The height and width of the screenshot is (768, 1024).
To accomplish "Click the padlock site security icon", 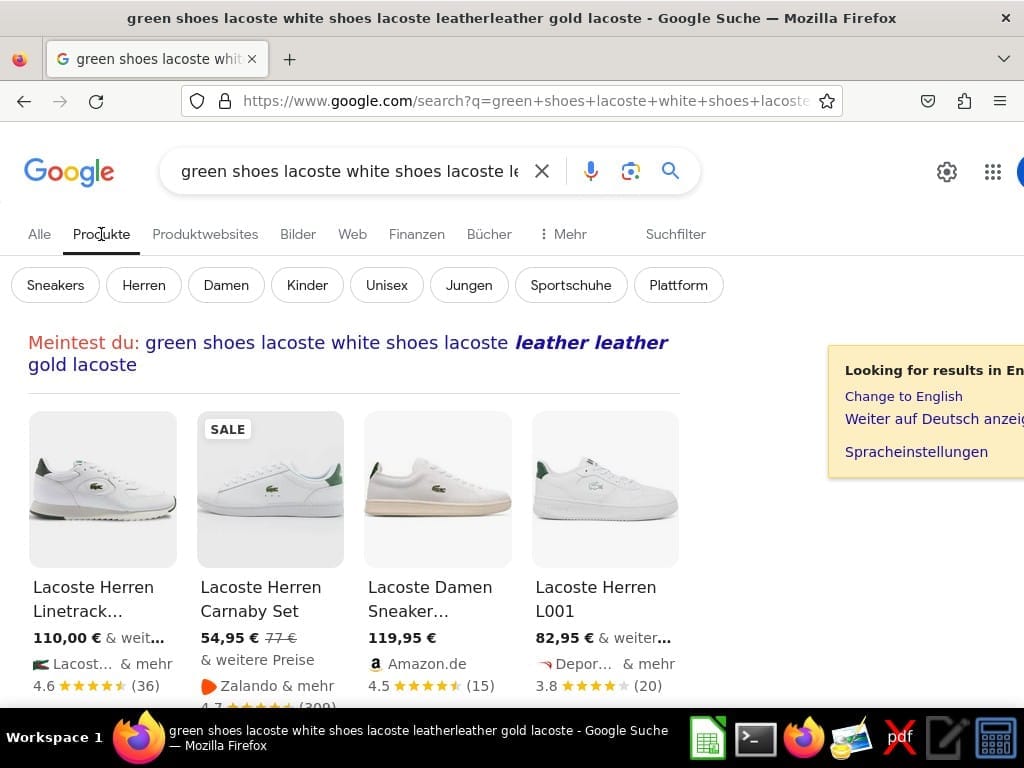I will (225, 101).
